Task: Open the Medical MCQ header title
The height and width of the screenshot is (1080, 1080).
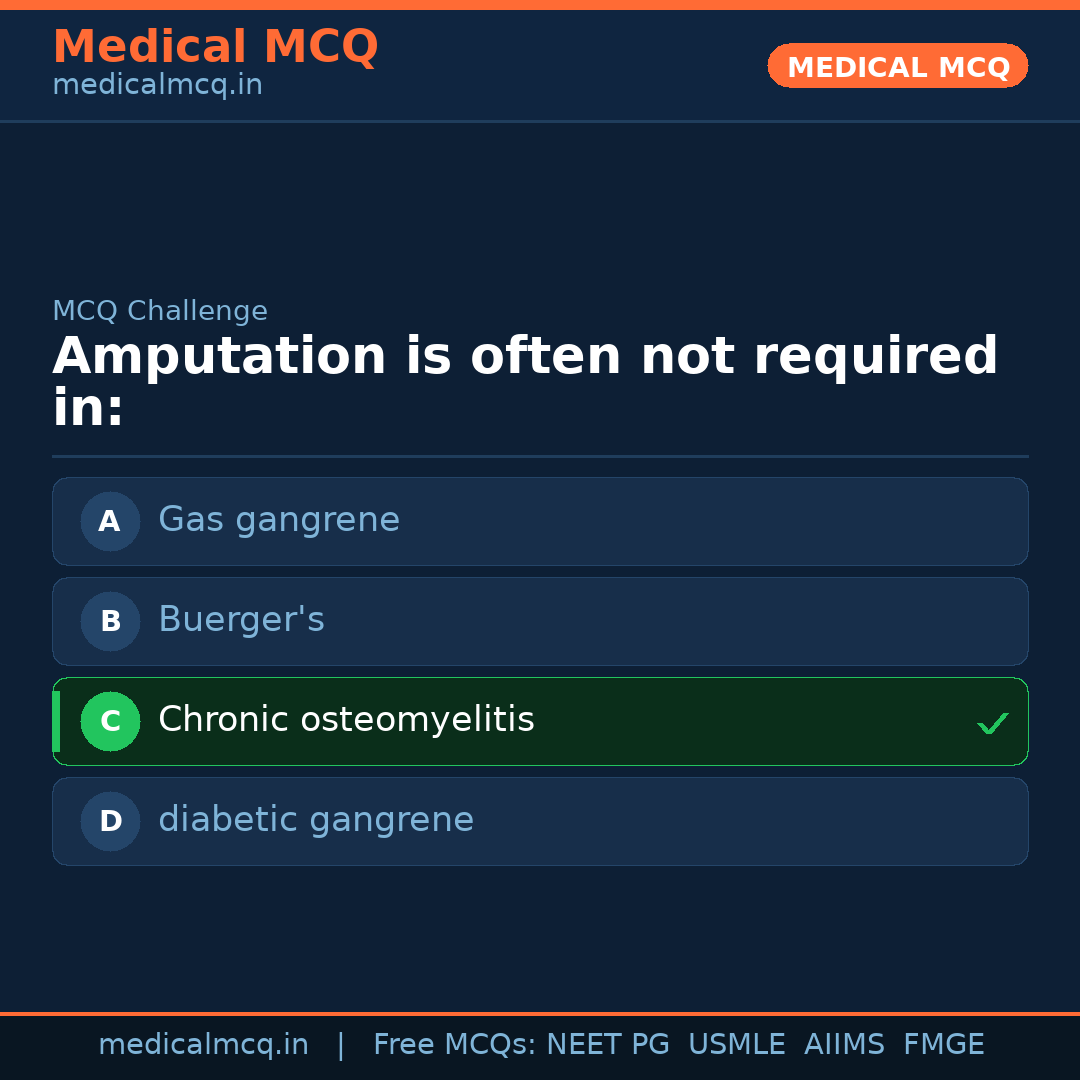Action: click(215, 47)
